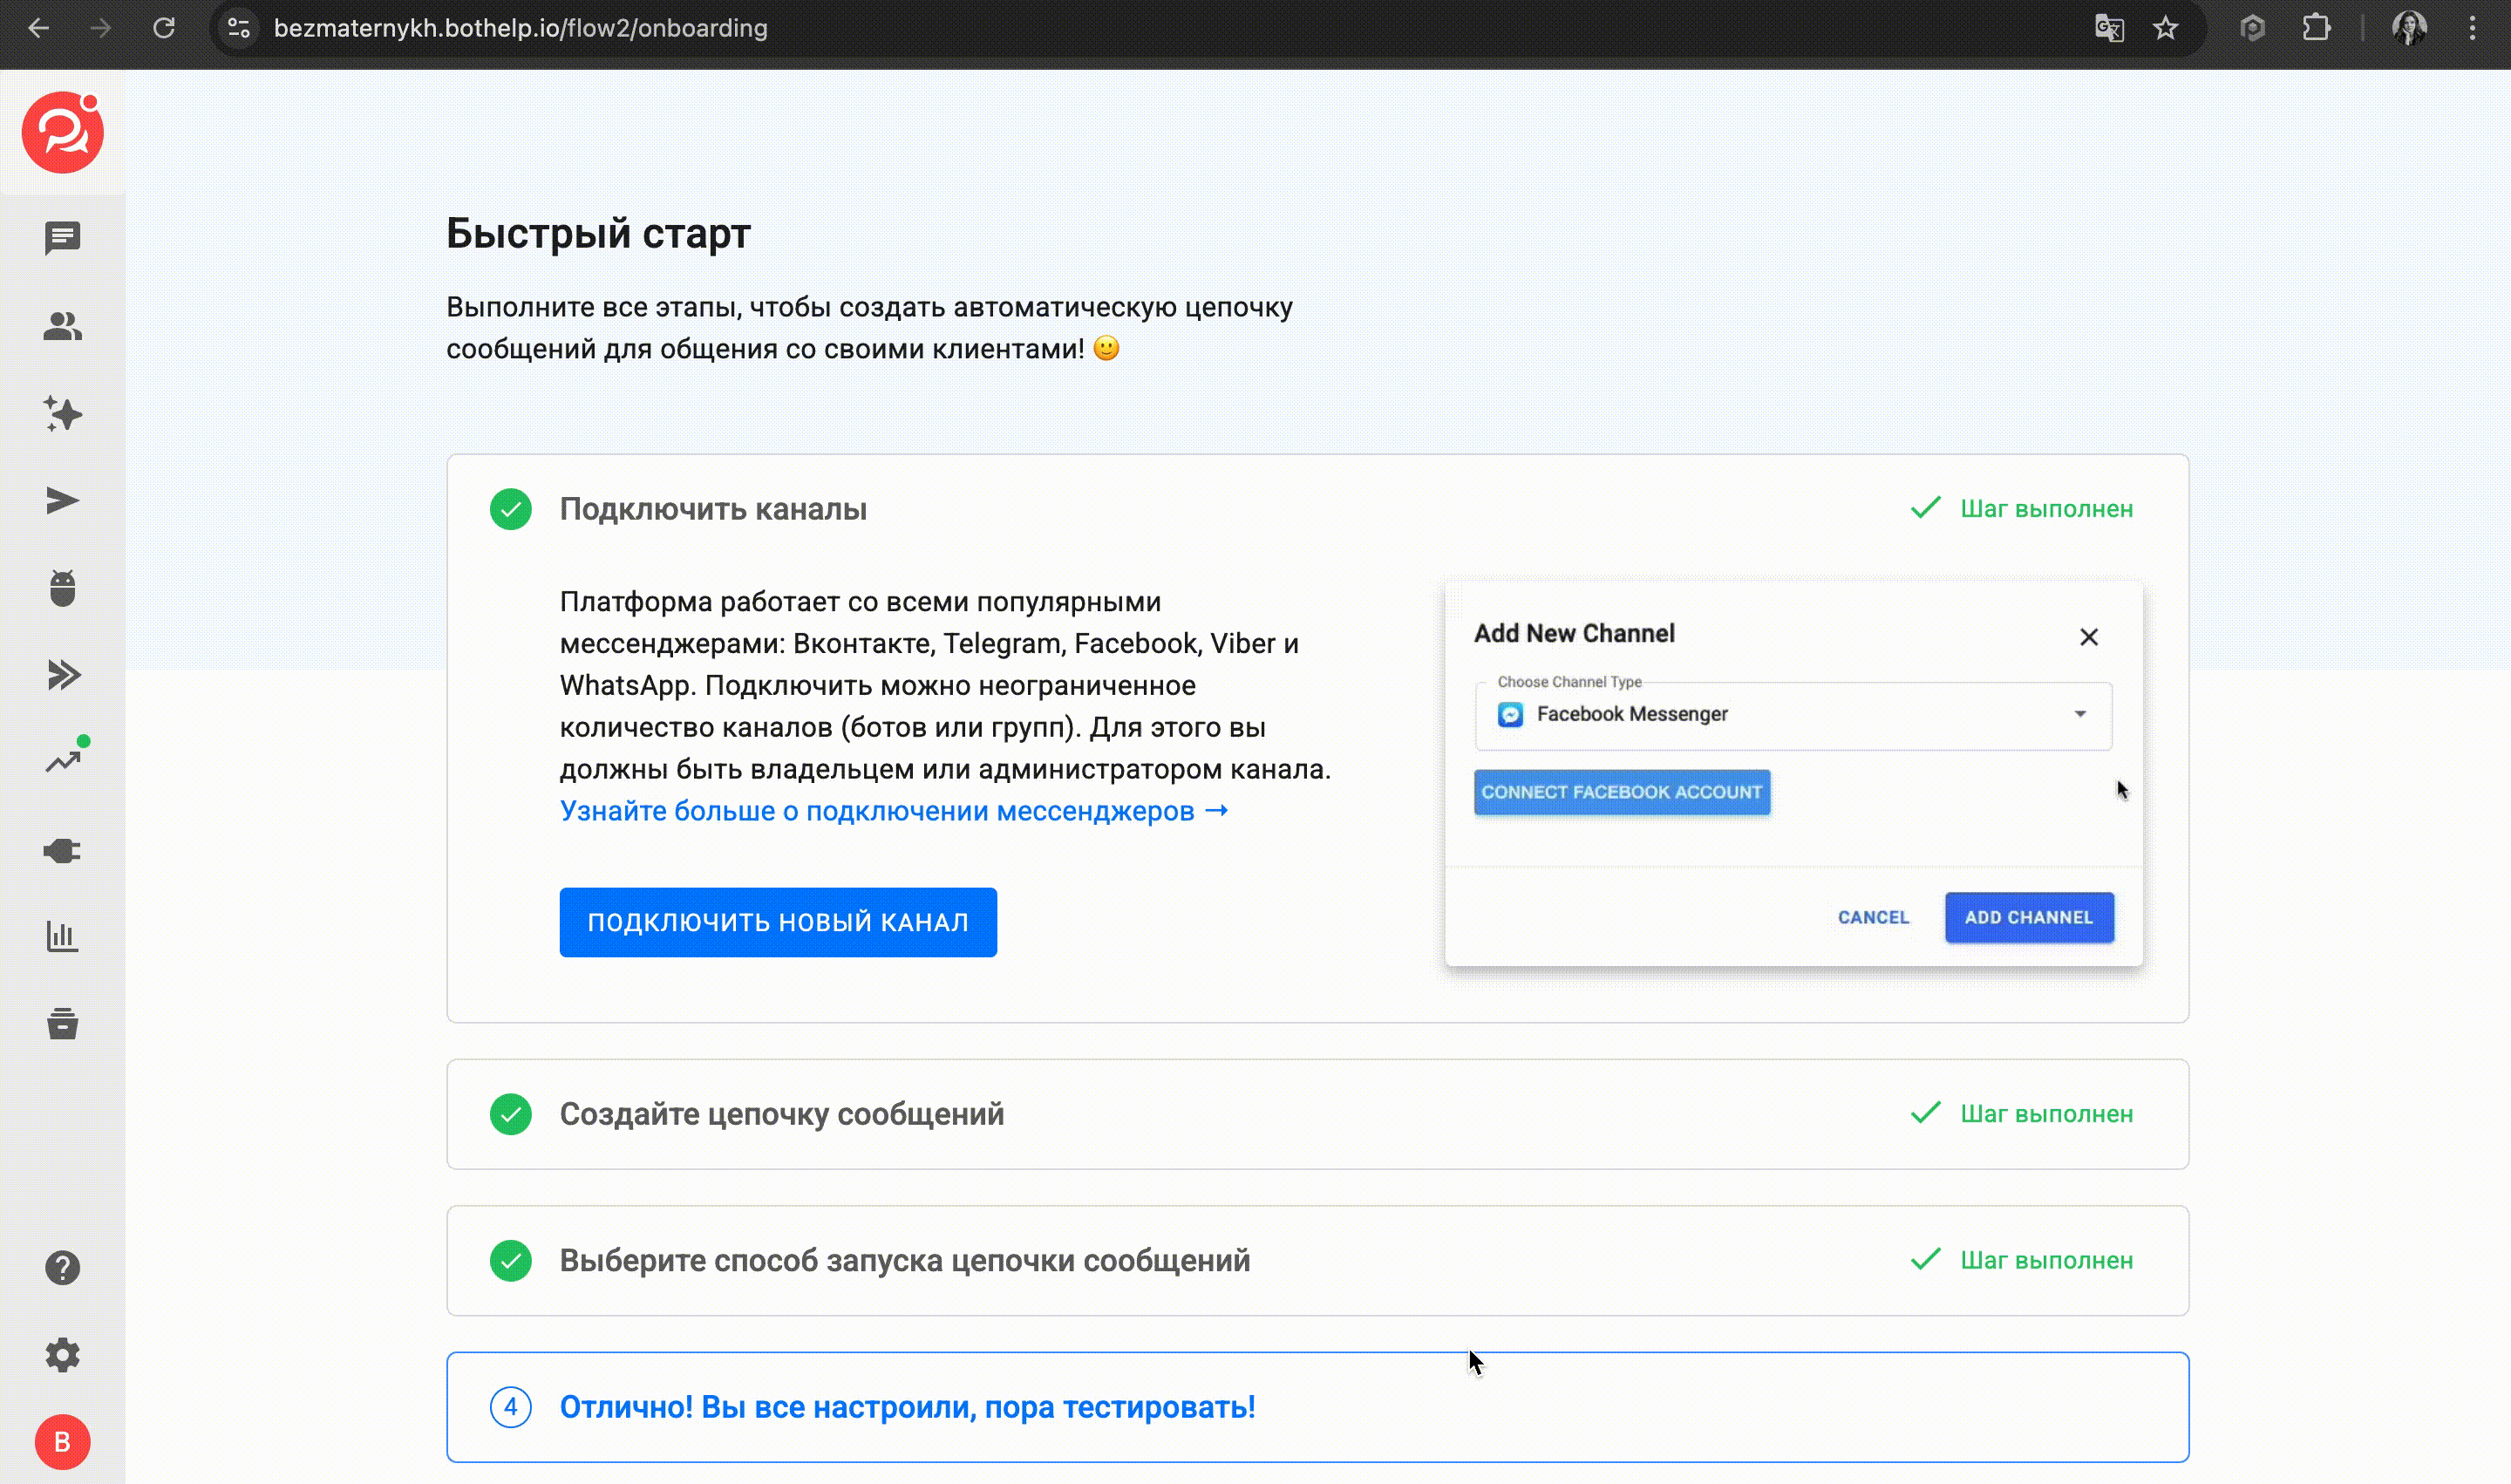
Task: Click the double-chevron flows icon
Action: point(62,675)
